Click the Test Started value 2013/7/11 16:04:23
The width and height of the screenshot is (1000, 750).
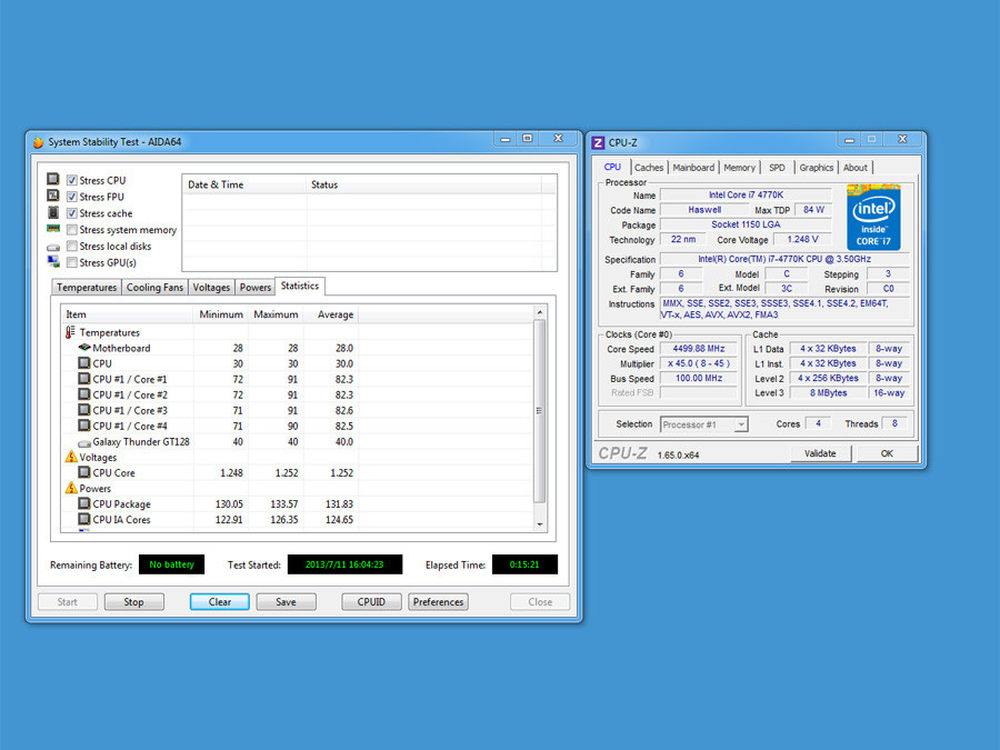click(344, 564)
